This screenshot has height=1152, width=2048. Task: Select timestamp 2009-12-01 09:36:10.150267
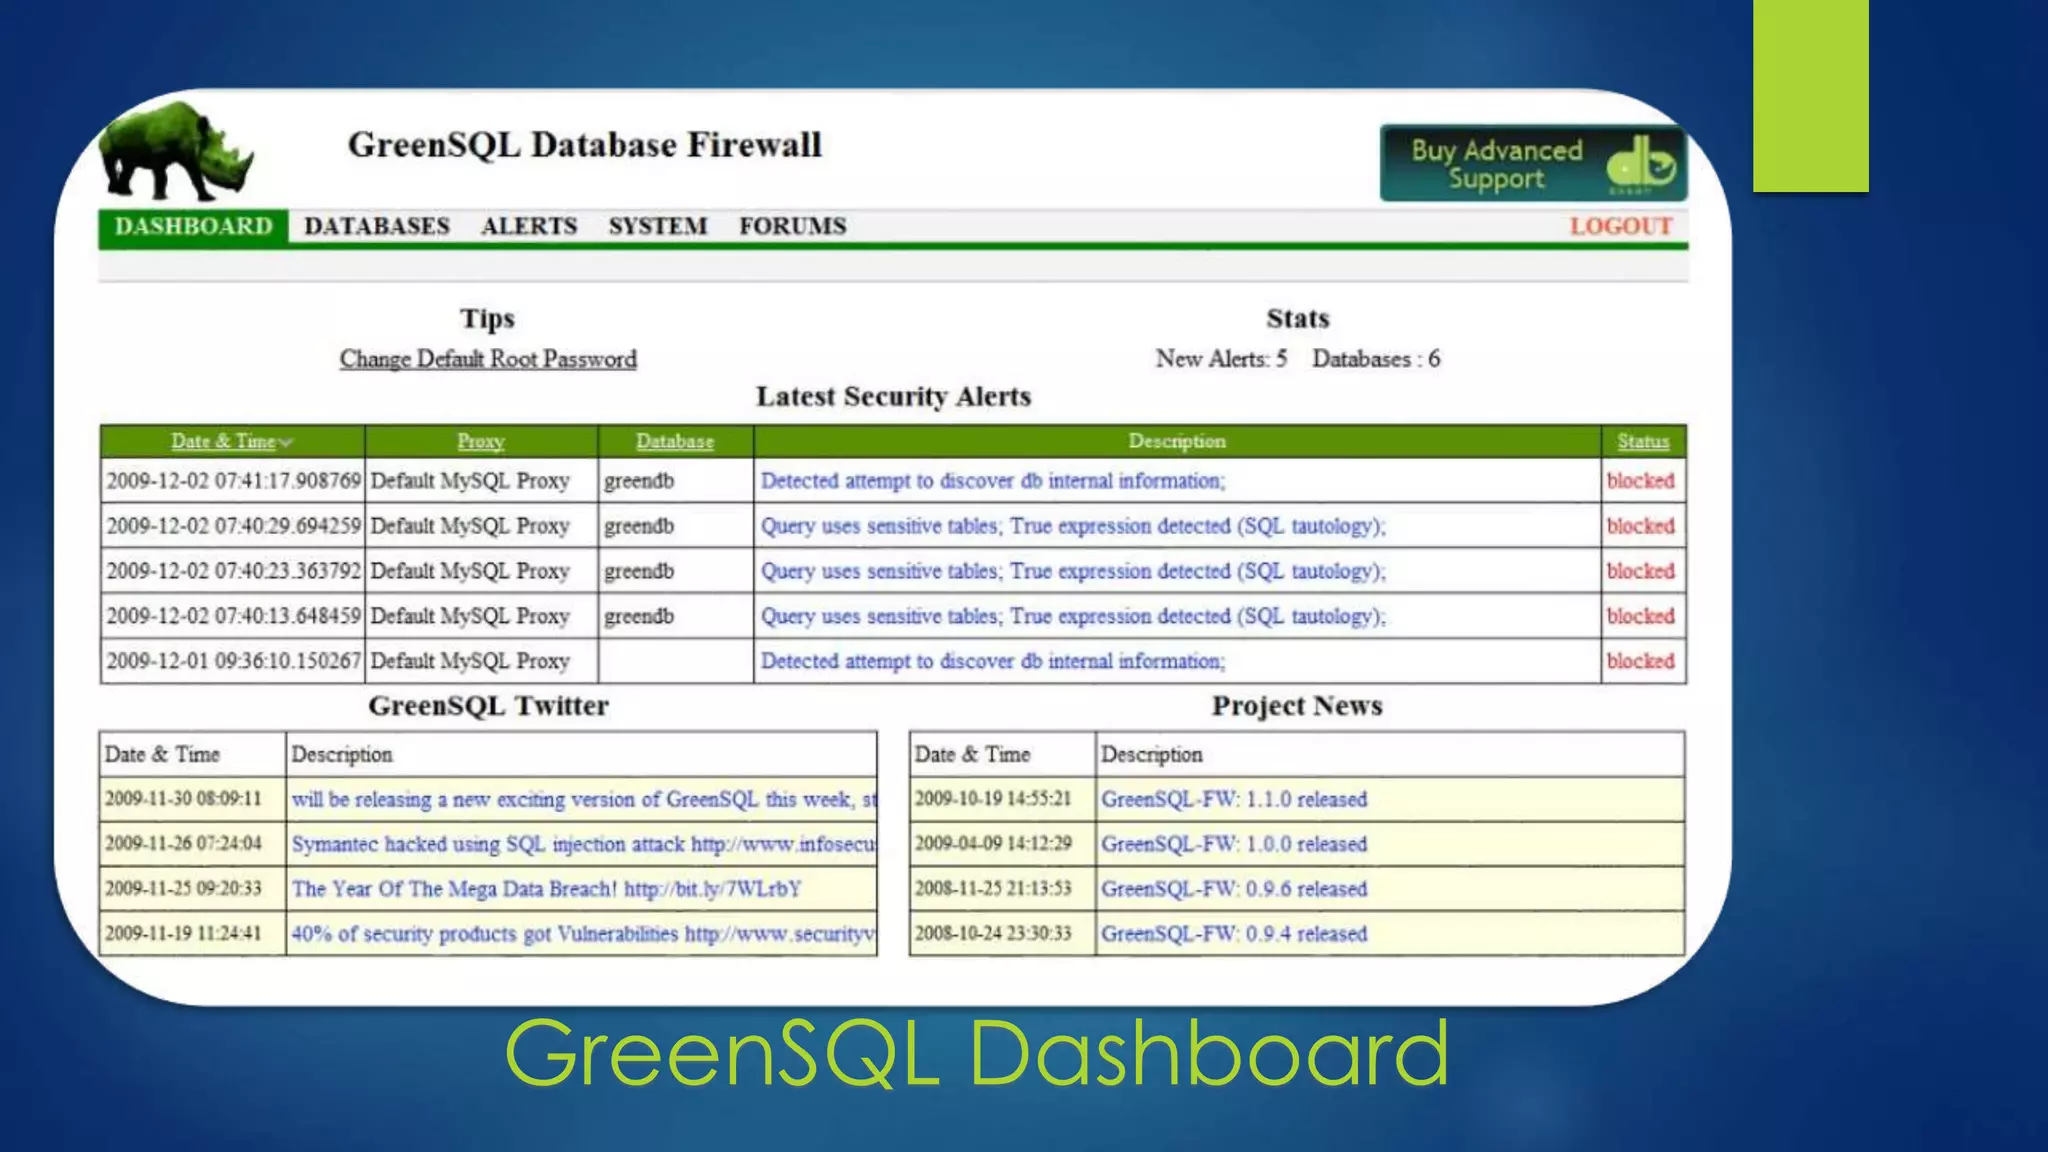[233, 661]
